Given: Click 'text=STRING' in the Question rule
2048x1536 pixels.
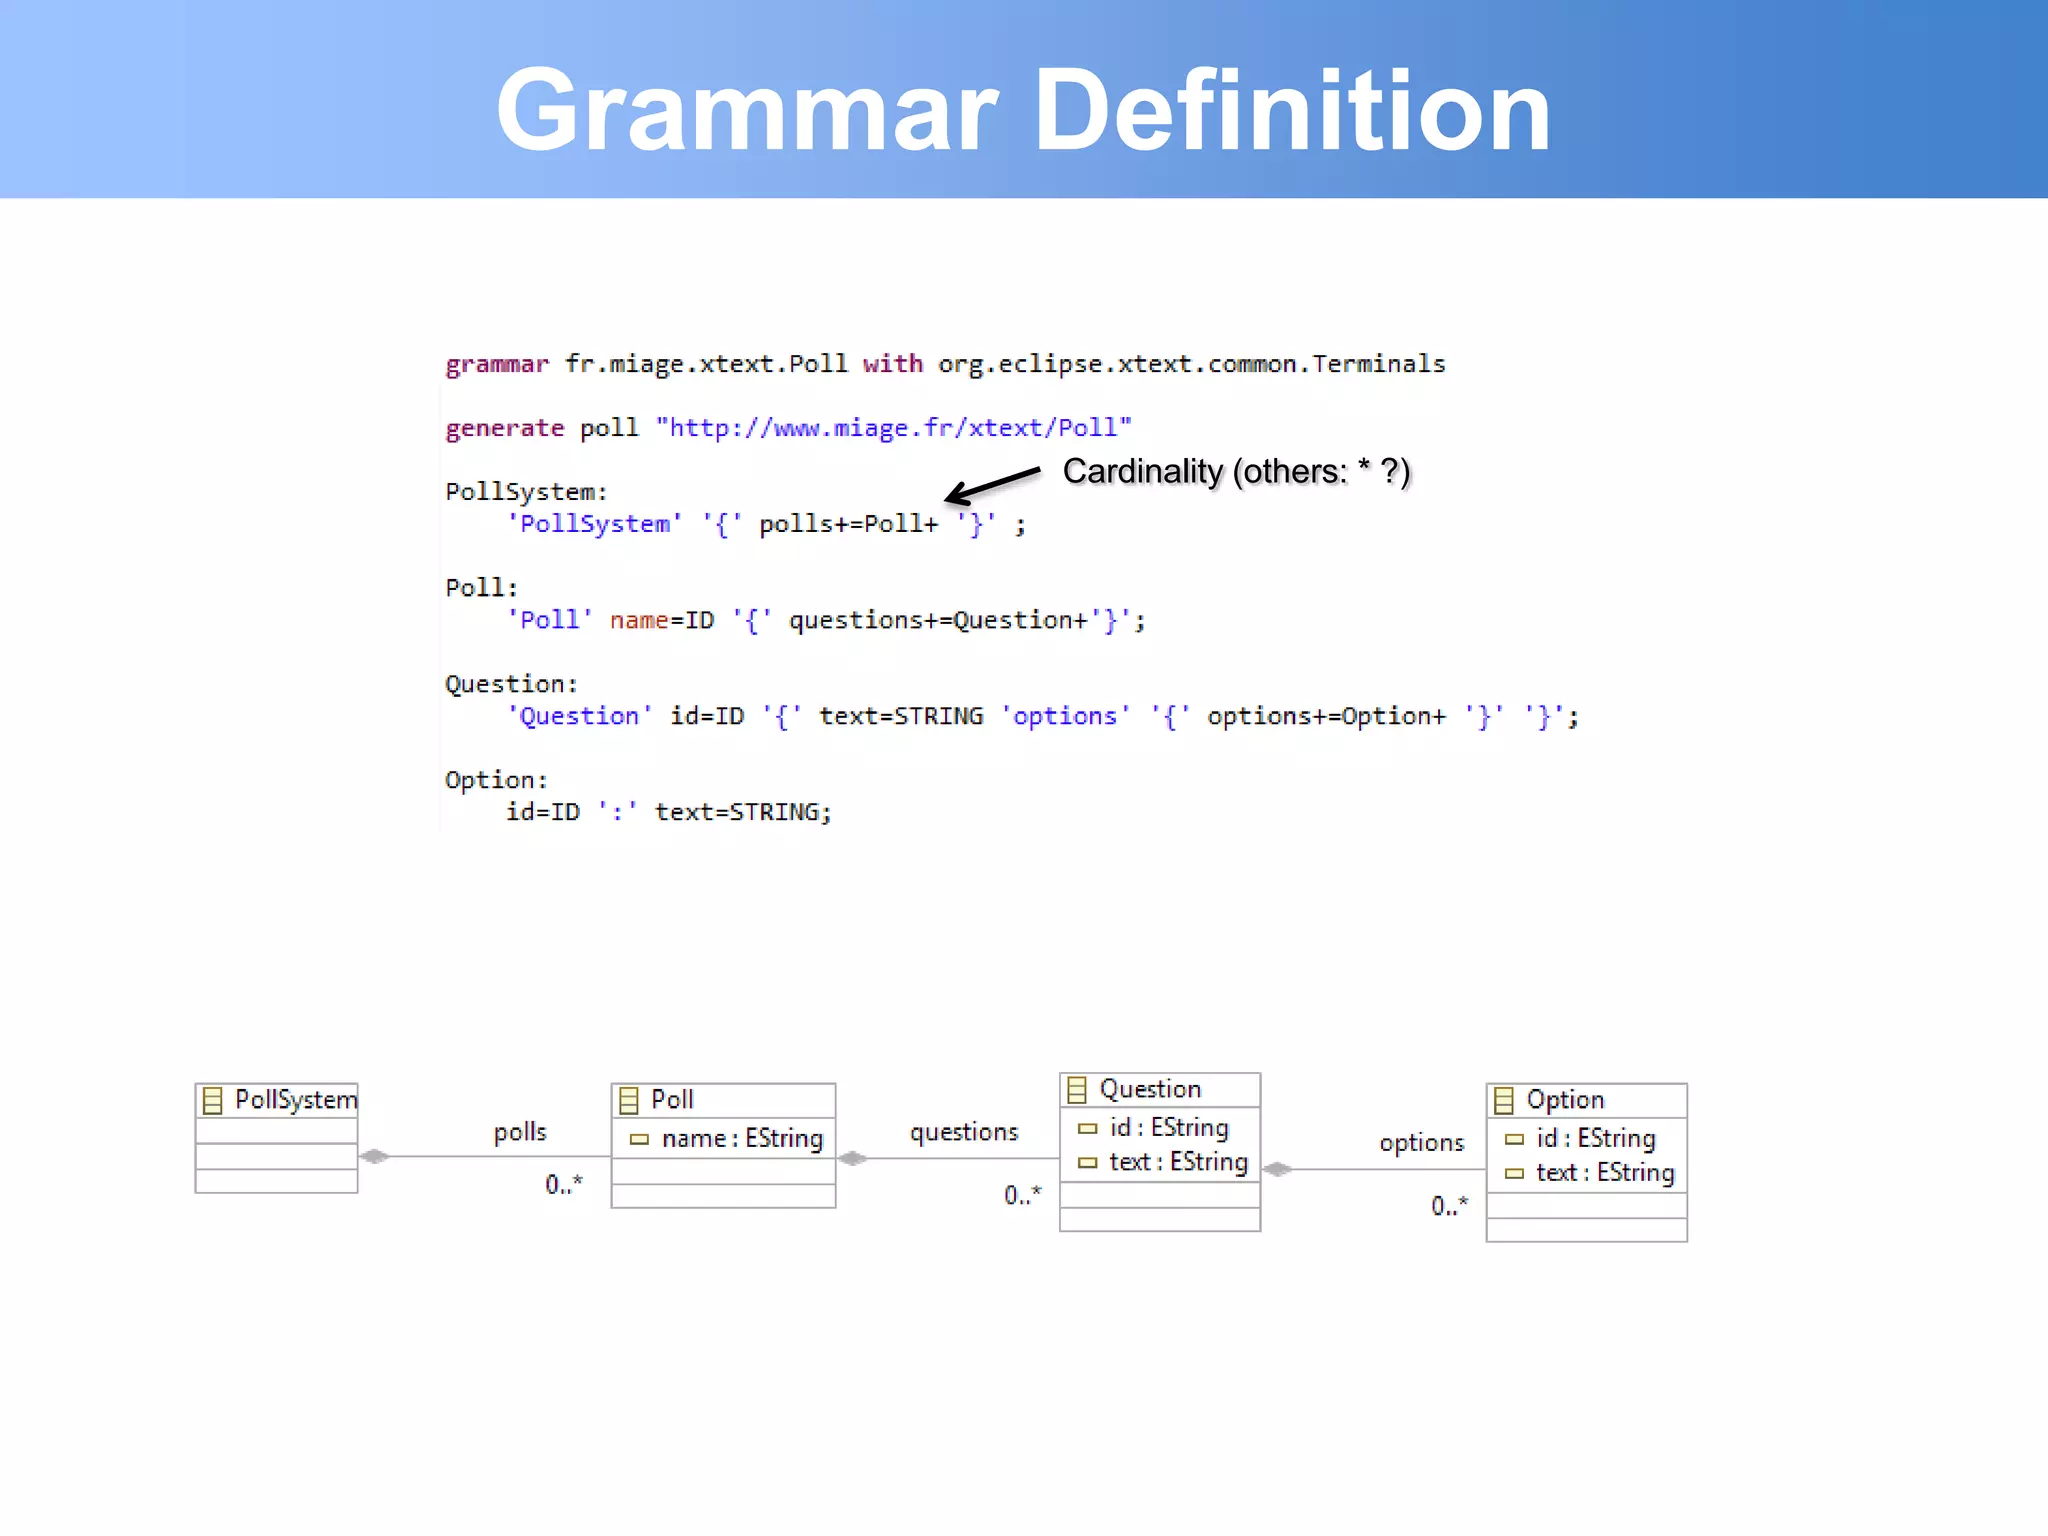Looking at the screenshot, I should pyautogui.click(x=901, y=716).
